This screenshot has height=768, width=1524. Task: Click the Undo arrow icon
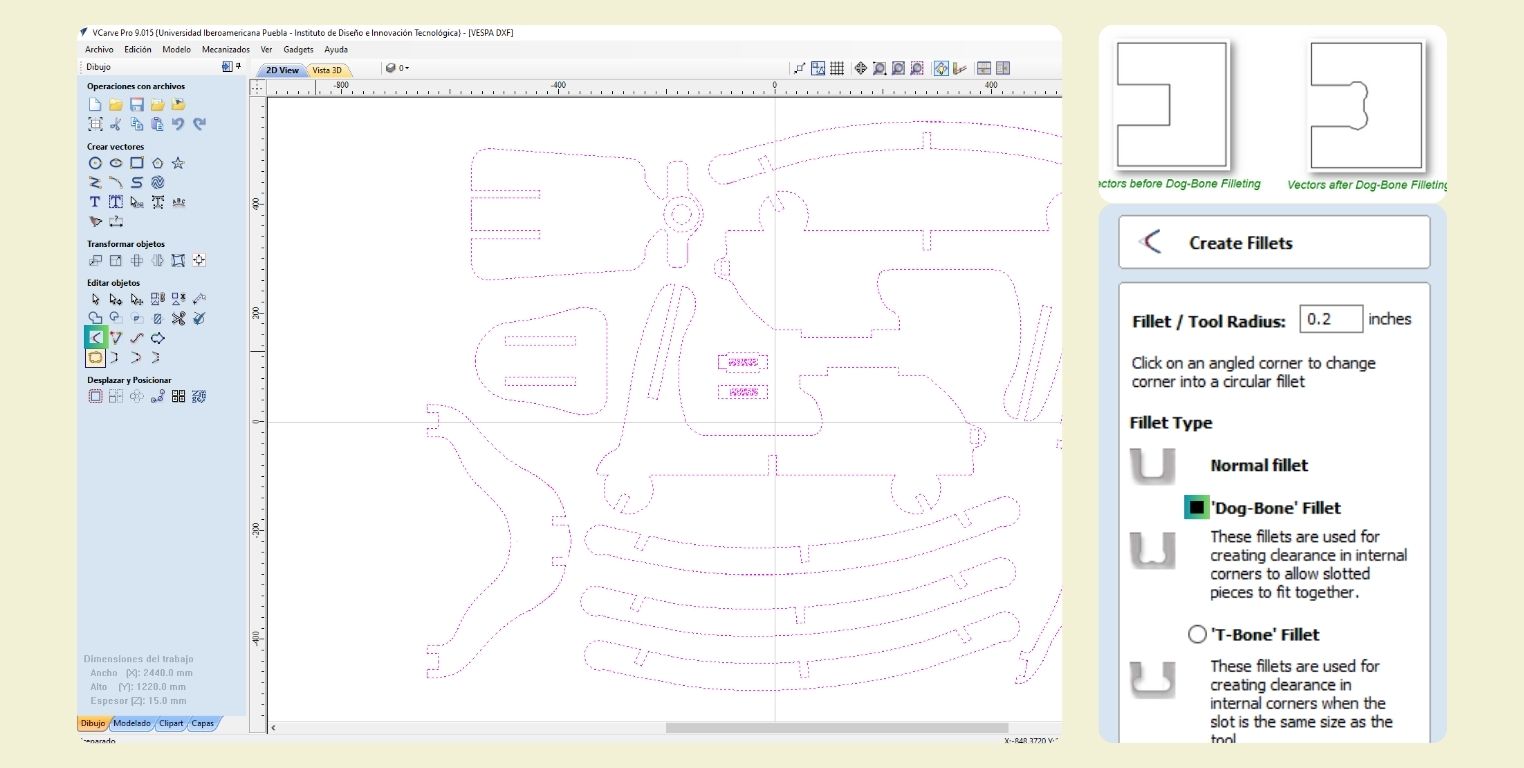(178, 124)
